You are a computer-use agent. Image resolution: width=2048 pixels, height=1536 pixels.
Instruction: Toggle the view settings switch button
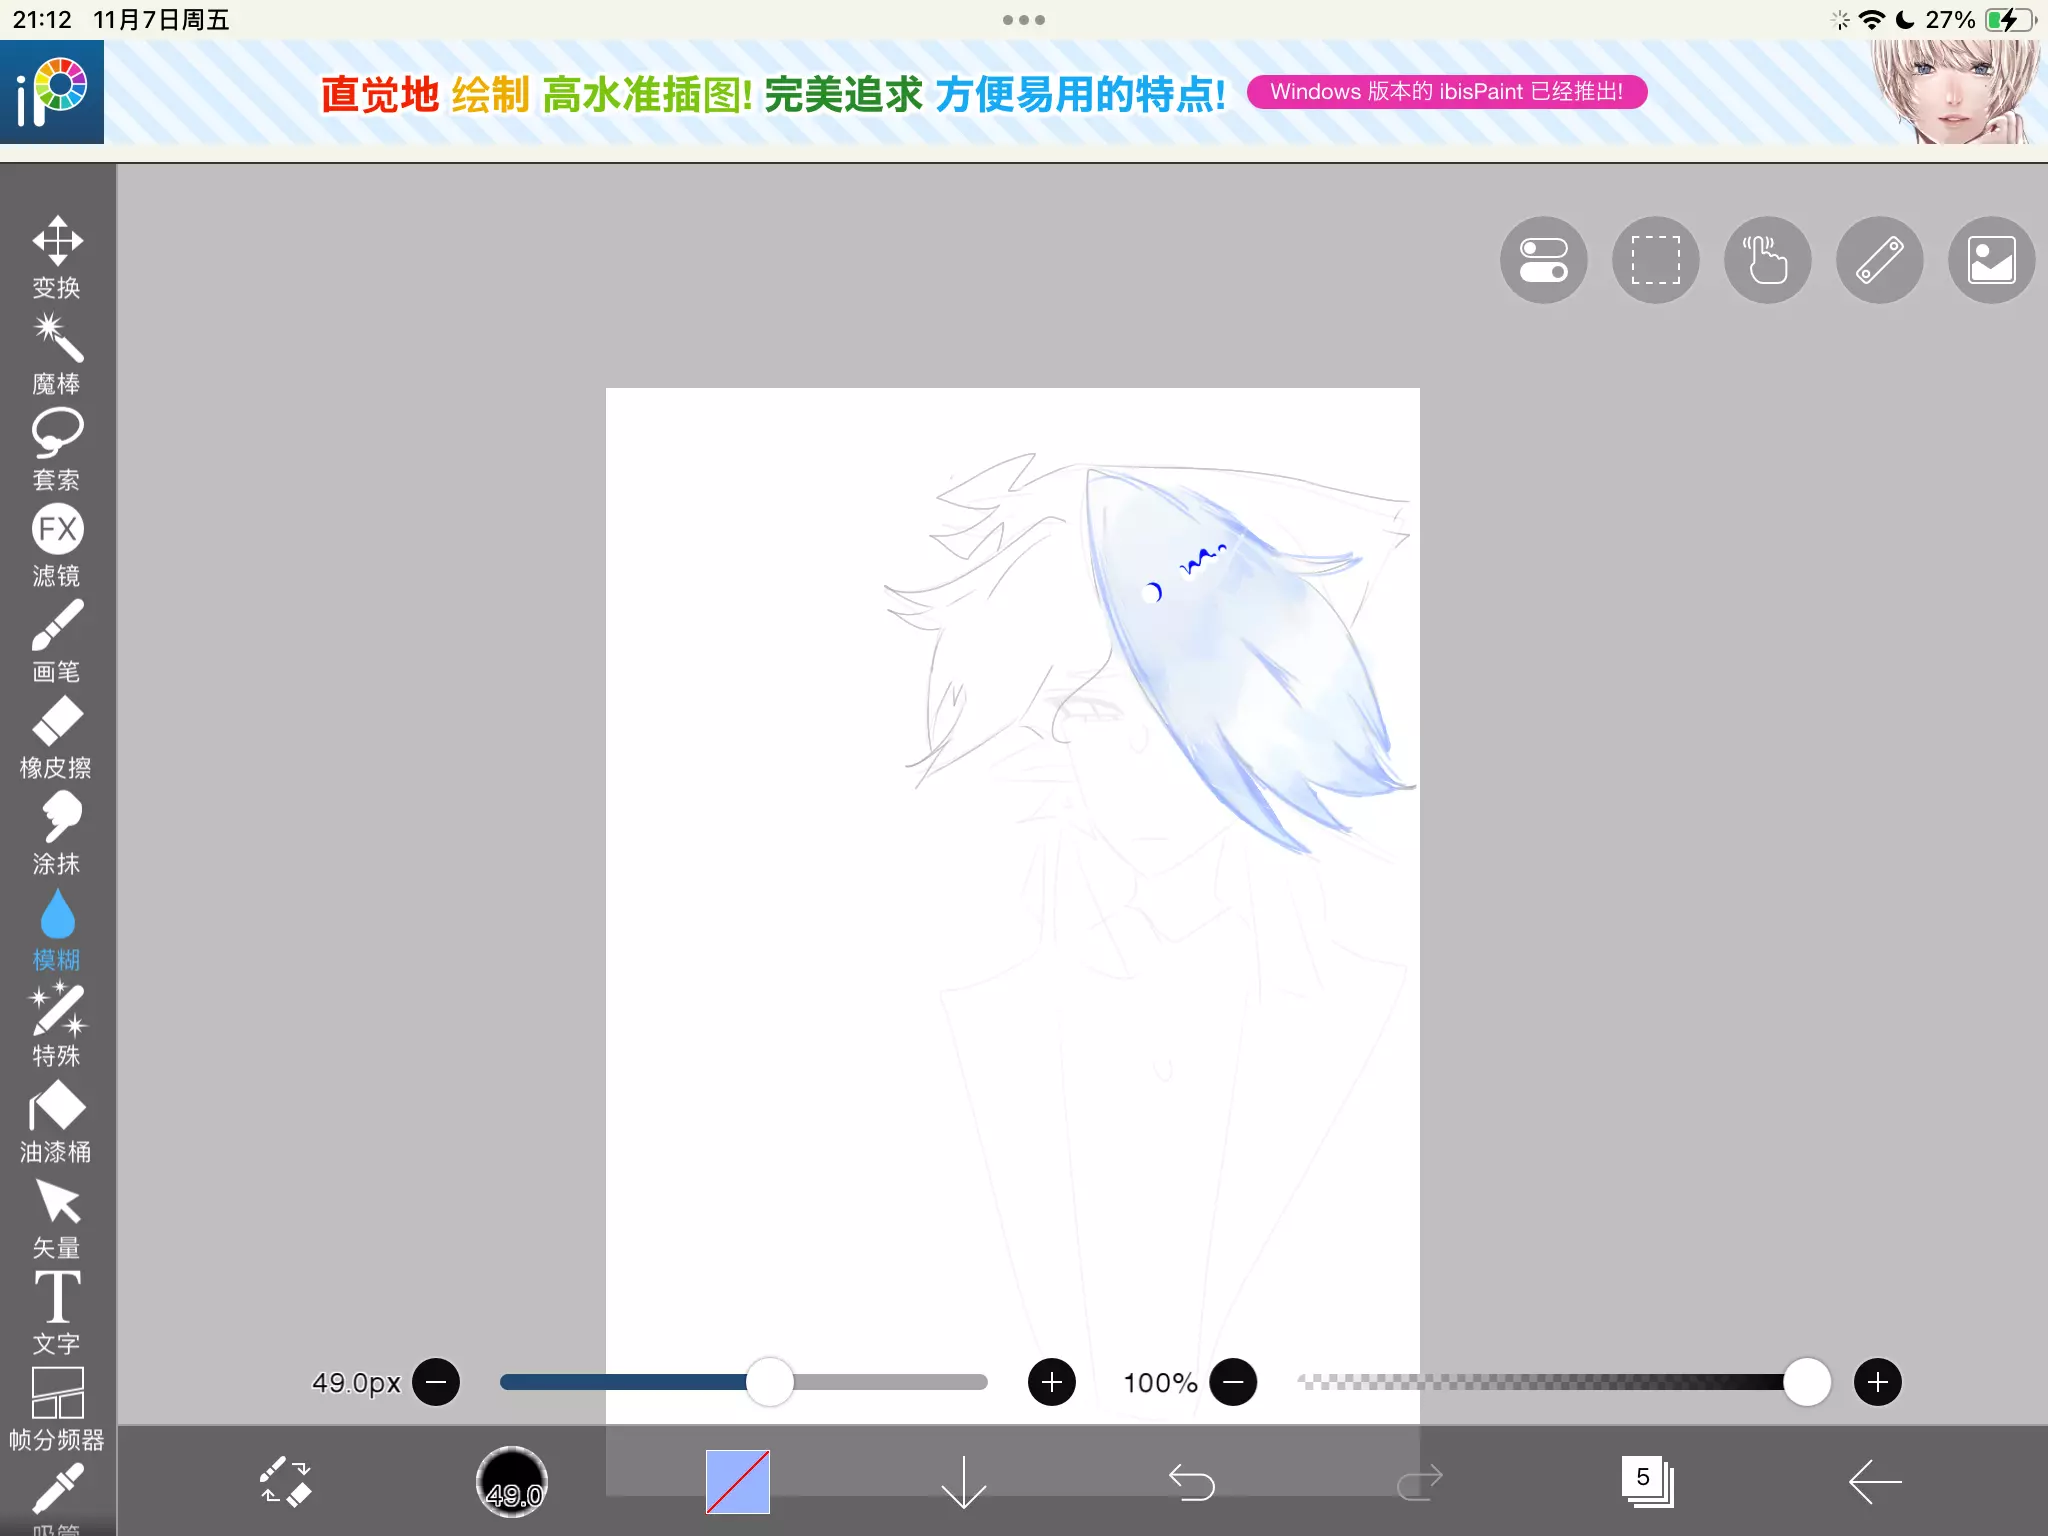1543,260
